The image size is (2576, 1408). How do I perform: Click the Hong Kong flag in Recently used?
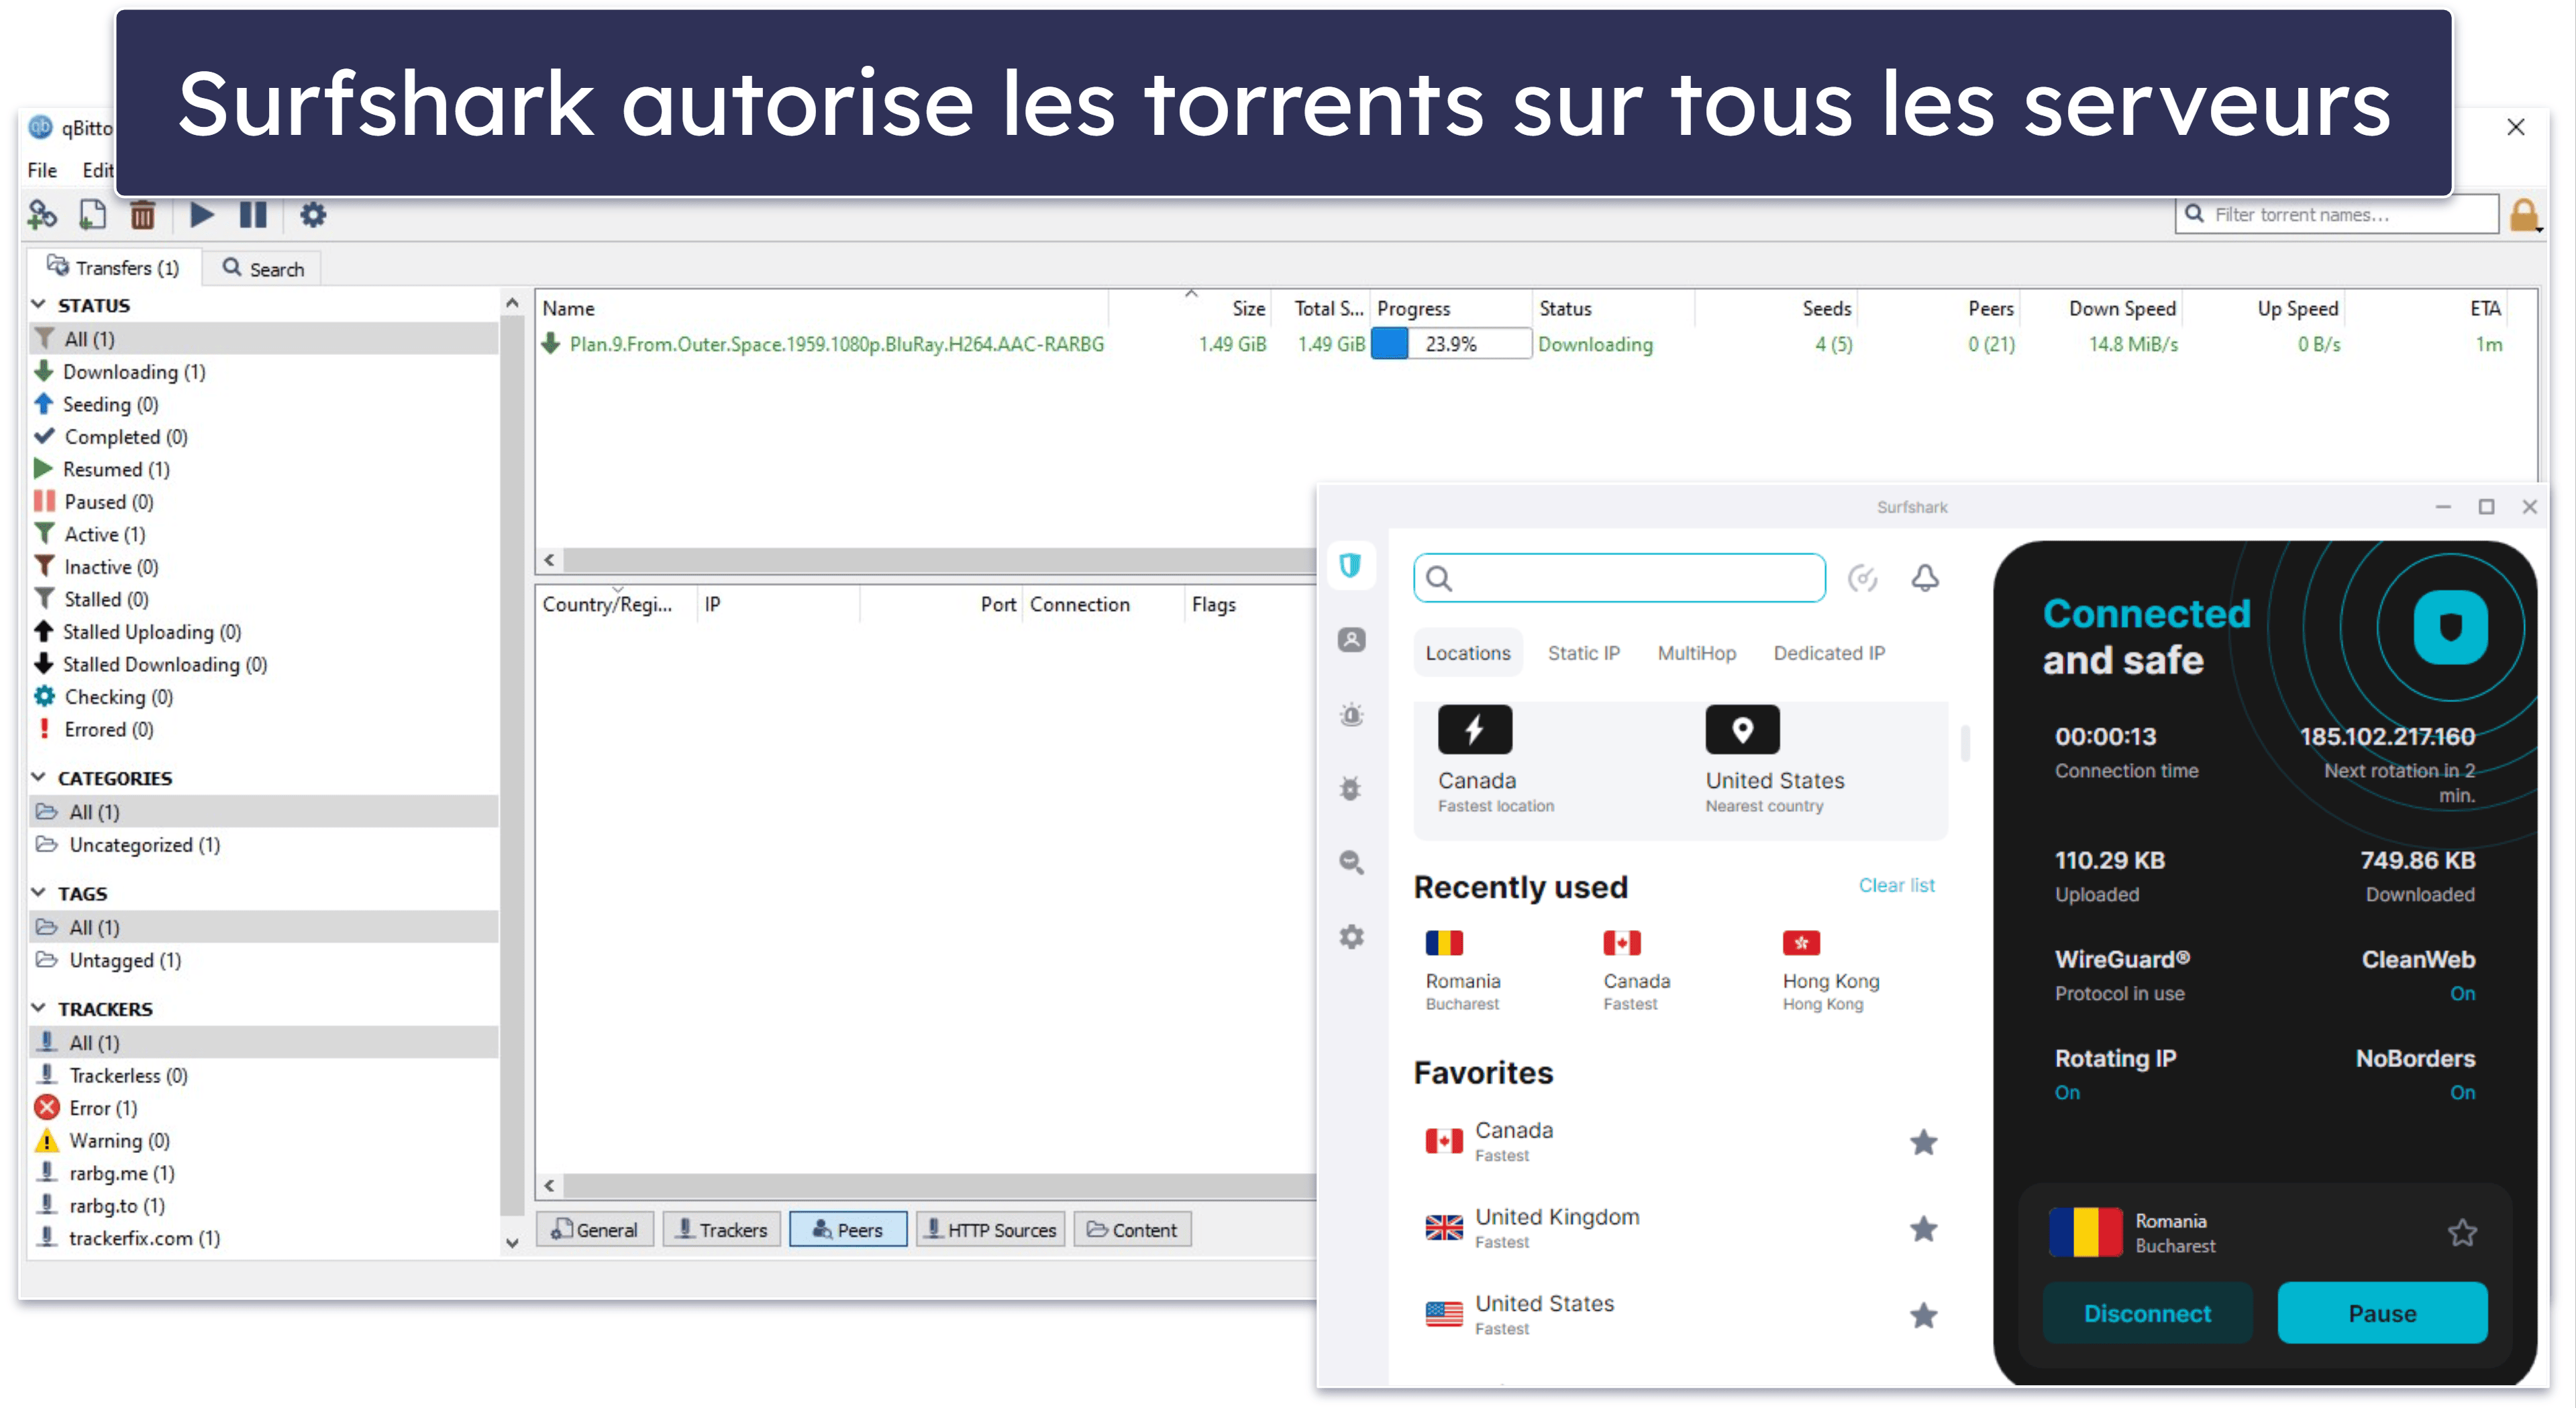tap(1801, 942)
